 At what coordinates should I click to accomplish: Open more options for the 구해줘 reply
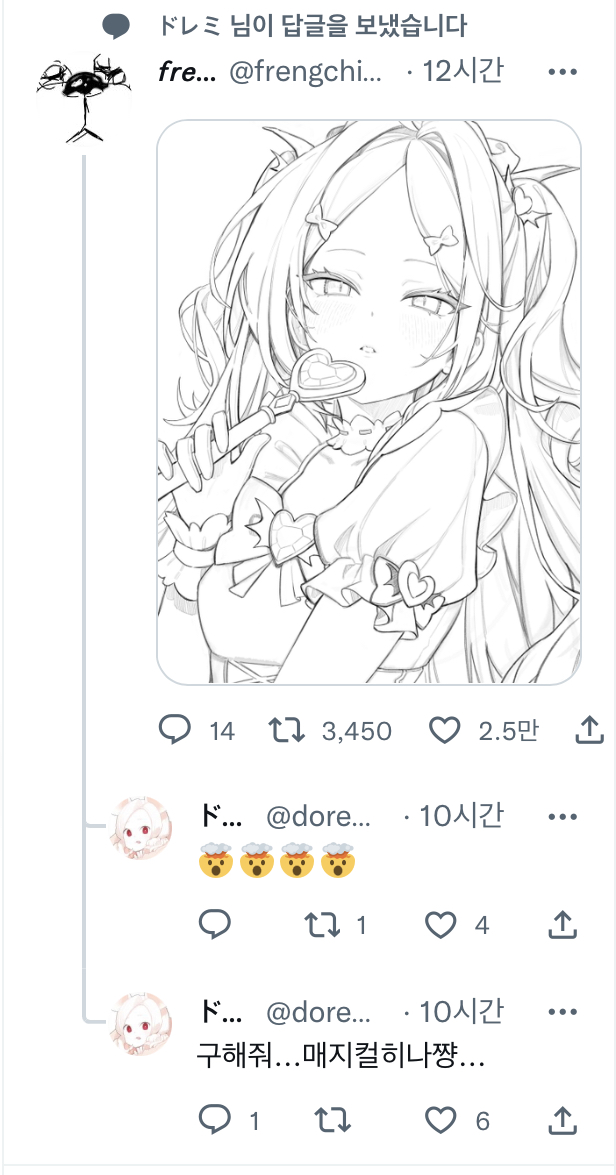563,1012
